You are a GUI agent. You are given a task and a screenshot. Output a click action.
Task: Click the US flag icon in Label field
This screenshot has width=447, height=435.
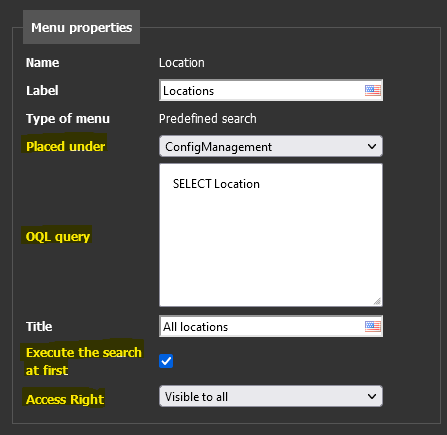[373, 90]
